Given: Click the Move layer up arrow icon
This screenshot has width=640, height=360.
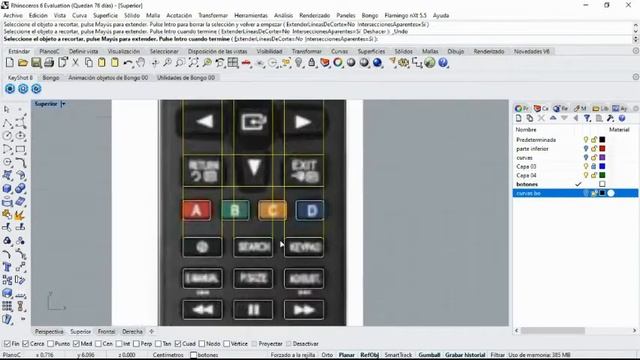Looking at the screenshot, I should (x=553, y=118).
